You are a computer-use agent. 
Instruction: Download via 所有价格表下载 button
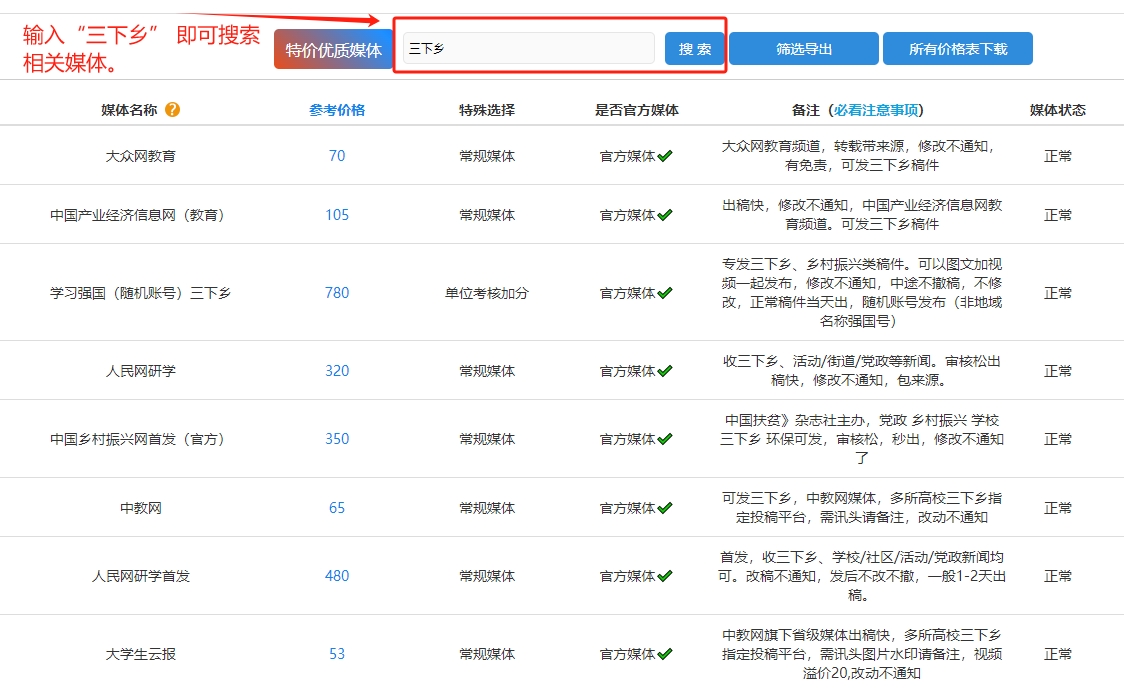point(958,49)
